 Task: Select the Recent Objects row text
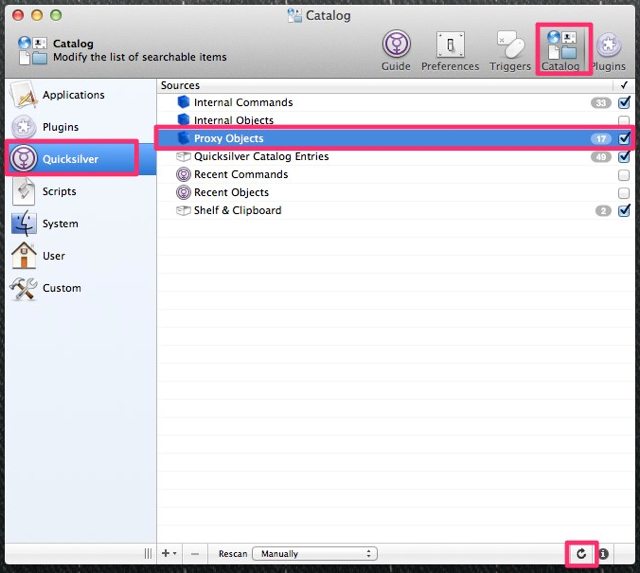click(231, 192)
